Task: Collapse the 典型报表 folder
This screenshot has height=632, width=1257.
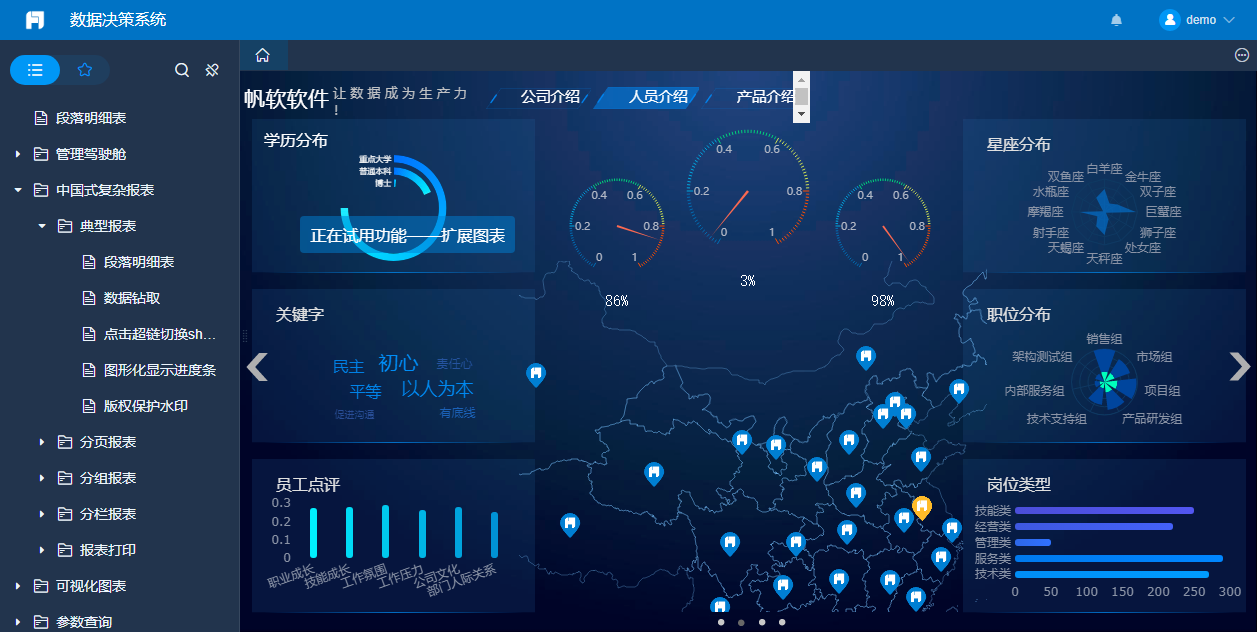Action: (42, 226)
